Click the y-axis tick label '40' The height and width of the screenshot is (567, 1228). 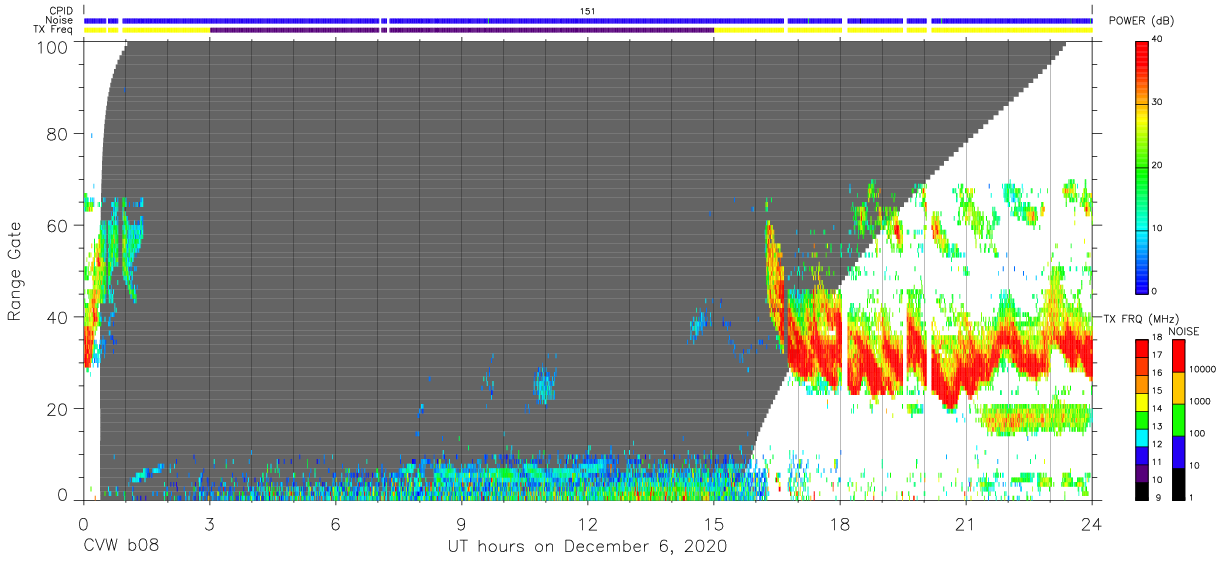click(x=59, y=317)
